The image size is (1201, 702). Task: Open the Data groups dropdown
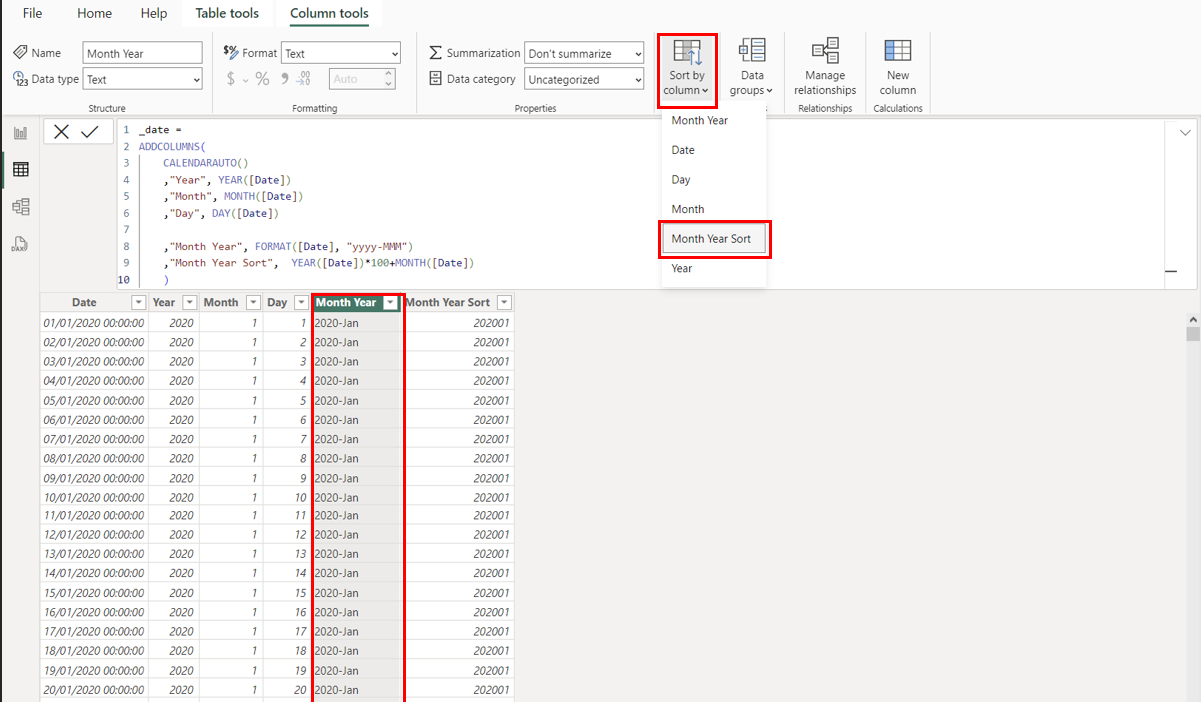coord(752,67)
